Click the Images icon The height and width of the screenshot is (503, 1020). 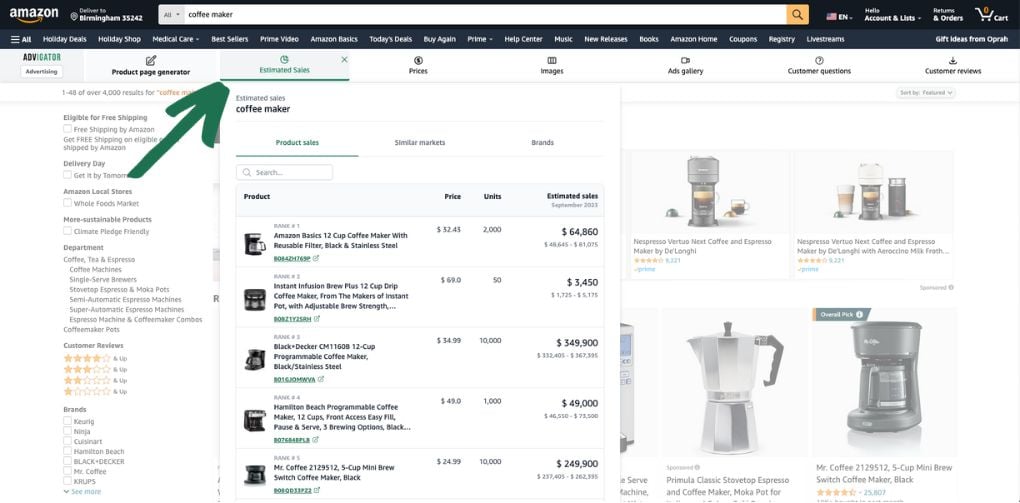pos(552,61)
